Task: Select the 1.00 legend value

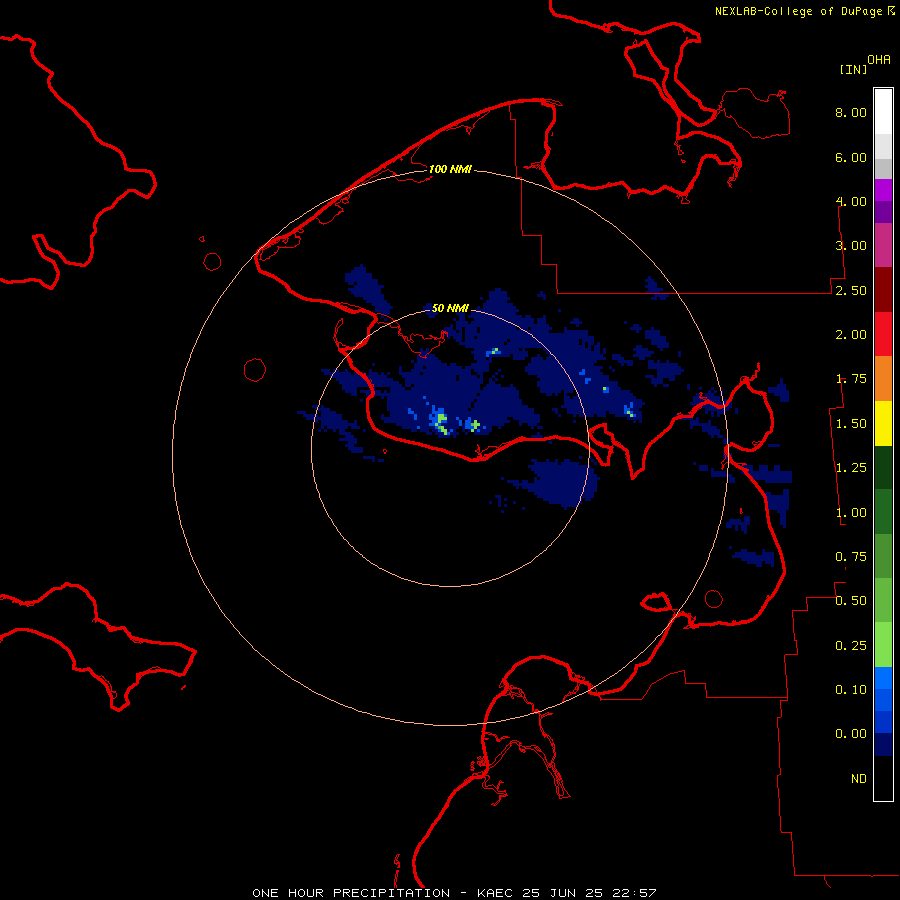Action: point(851,513)
